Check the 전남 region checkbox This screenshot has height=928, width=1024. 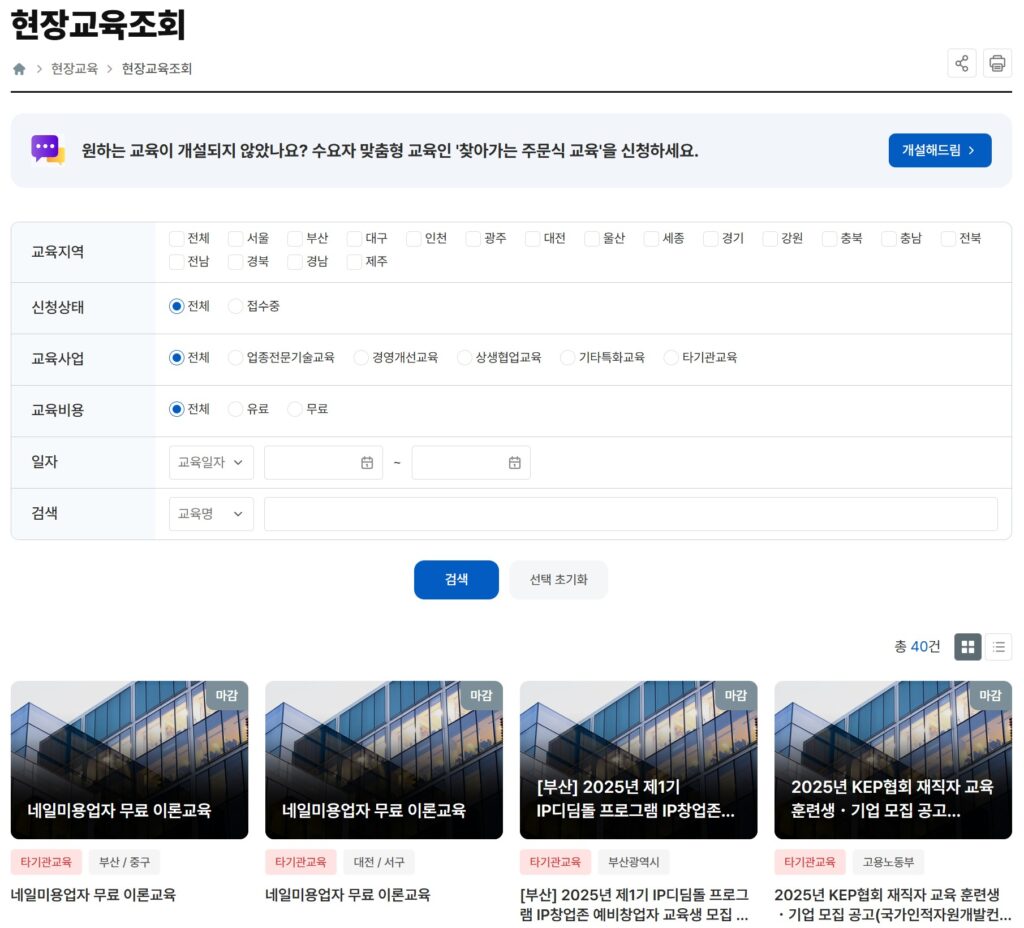tap(176, 261)
